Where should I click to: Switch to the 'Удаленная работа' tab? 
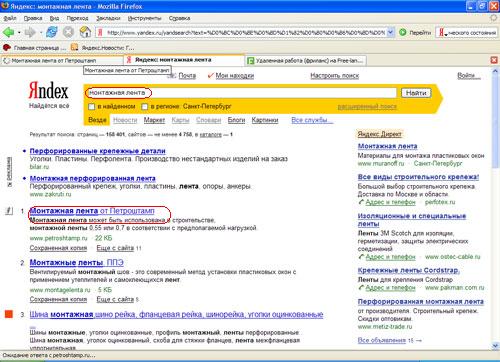point(306,60)
